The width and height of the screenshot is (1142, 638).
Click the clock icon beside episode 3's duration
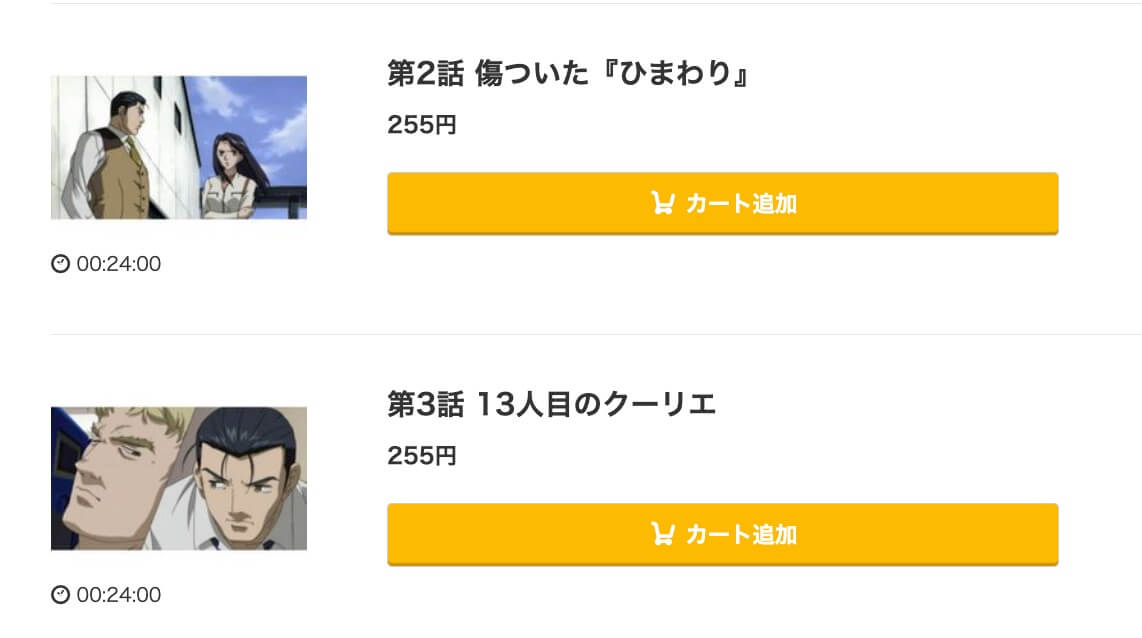click(60, 594)
